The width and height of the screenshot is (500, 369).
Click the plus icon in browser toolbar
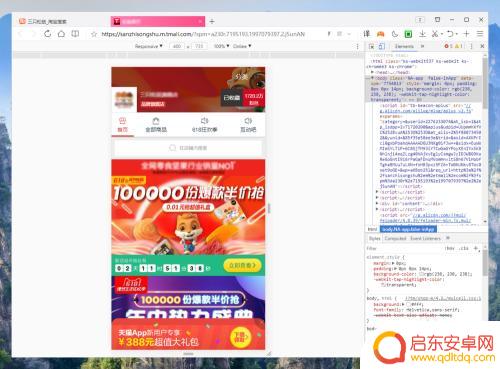point(466,34)
